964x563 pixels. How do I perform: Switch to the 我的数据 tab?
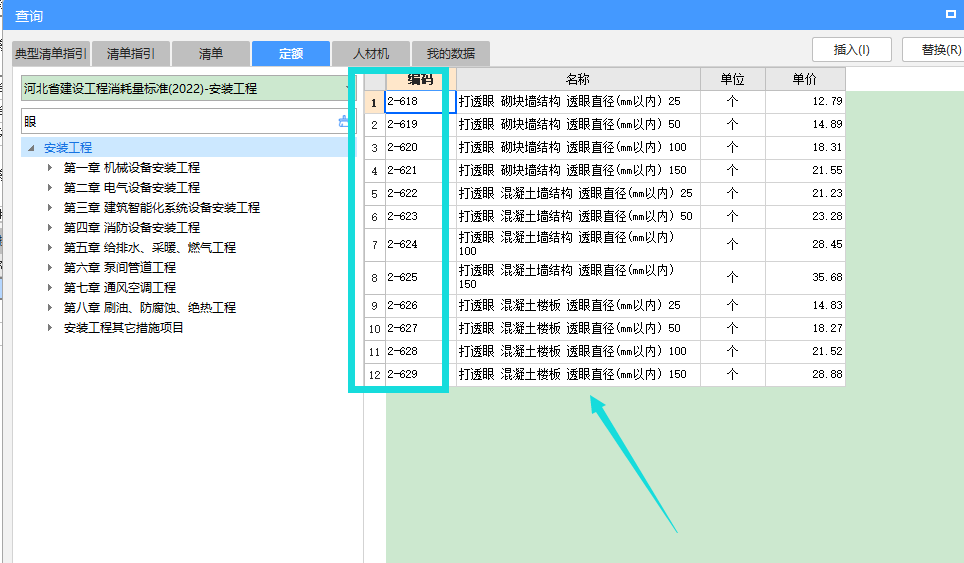pyautogui.click(x=451, y=54)
